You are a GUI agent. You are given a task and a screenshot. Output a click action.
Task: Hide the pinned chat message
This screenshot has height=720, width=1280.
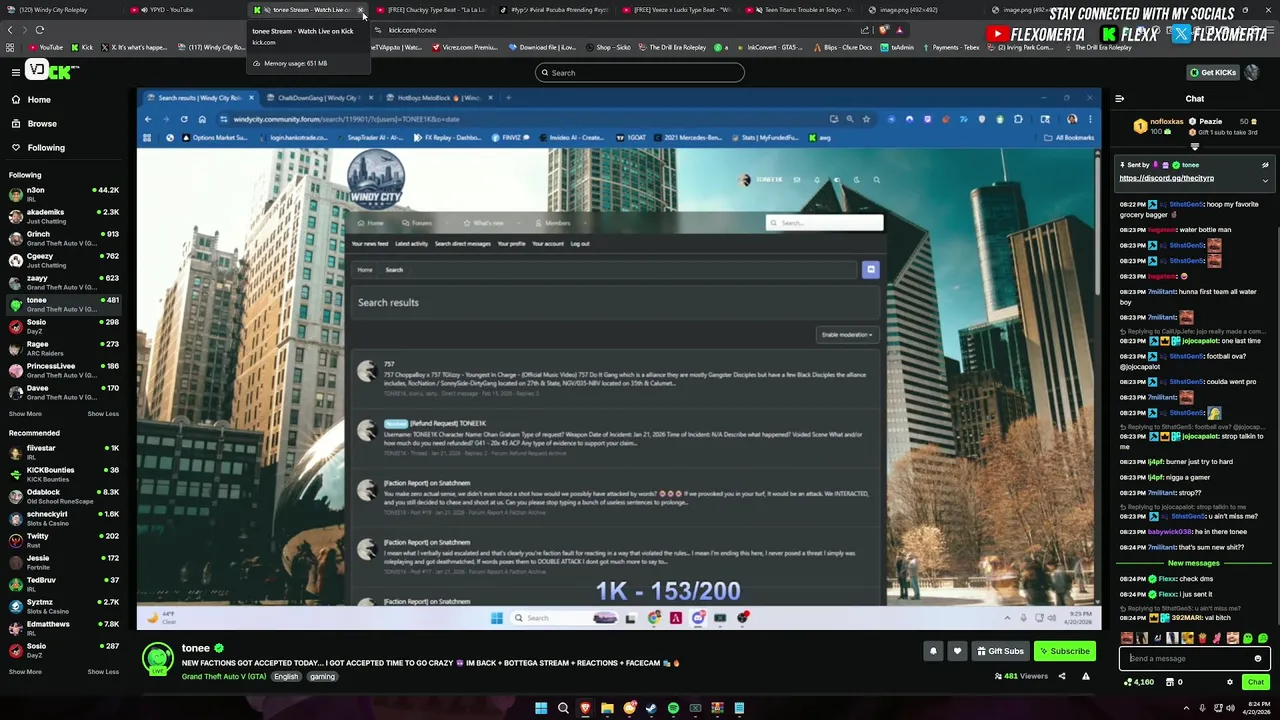point(1265,165)
